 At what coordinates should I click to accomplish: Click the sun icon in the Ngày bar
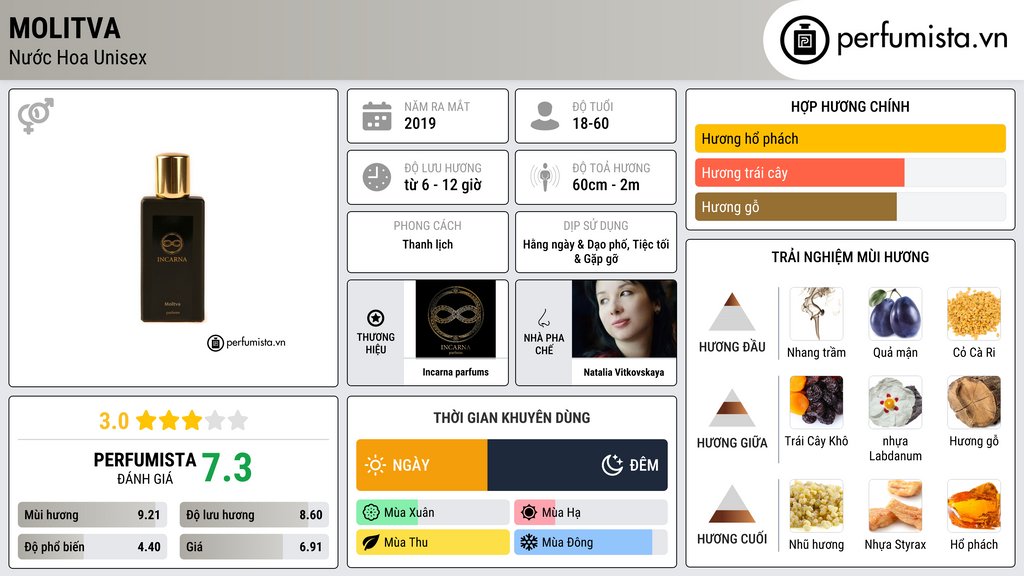[x=376, y=465]
